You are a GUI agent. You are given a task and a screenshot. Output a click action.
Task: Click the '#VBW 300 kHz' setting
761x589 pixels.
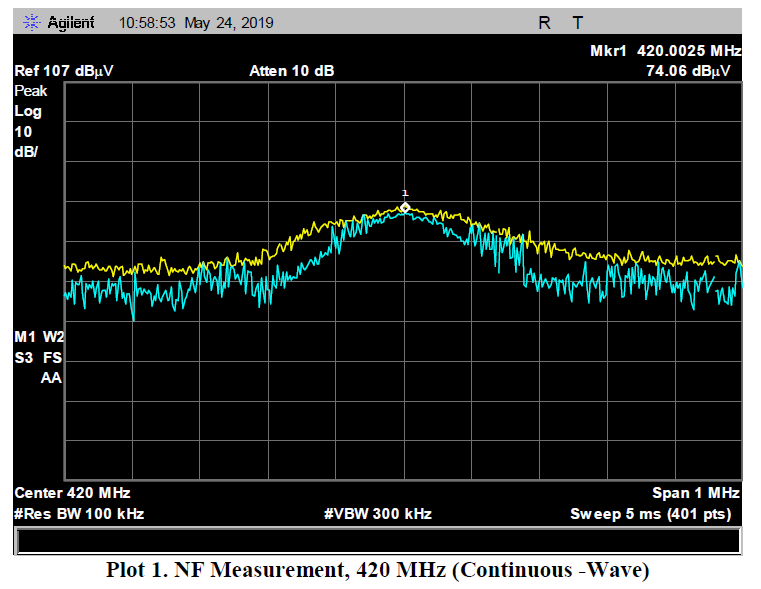click(x=378, y=514)
